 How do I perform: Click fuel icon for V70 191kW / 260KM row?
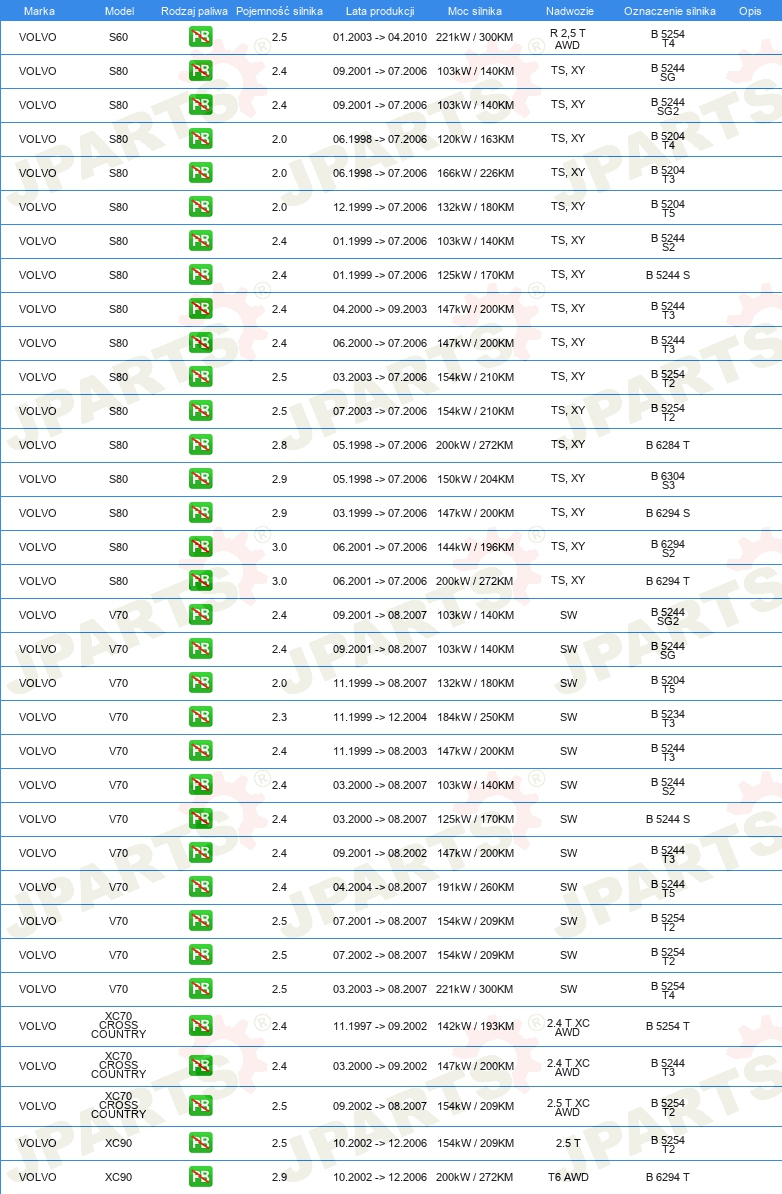(201, 887)
